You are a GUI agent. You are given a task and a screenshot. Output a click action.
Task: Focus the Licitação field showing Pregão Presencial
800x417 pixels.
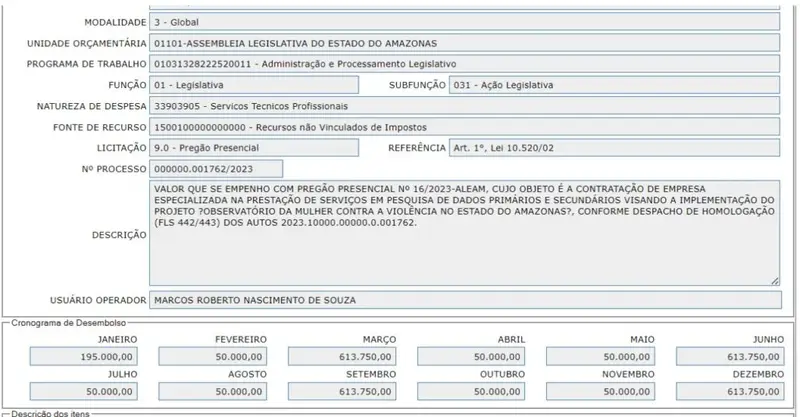tap(253, 148)
